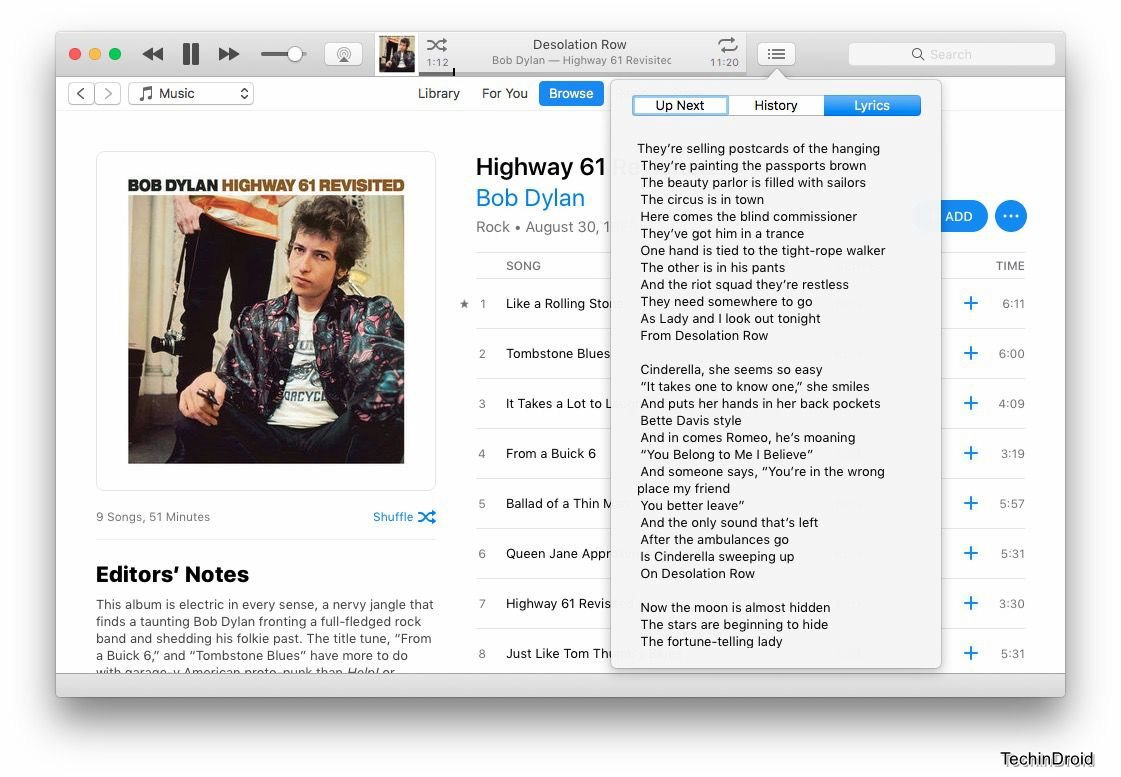Adjust the volume slider knob
The image size is (1121, 777).
coord(295,54)
